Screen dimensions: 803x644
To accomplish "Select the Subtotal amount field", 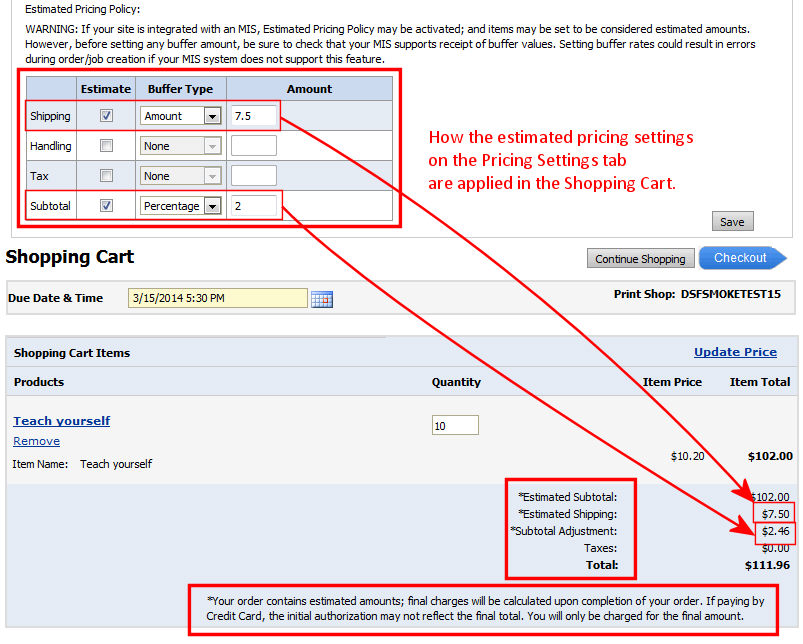I will 253,206.
